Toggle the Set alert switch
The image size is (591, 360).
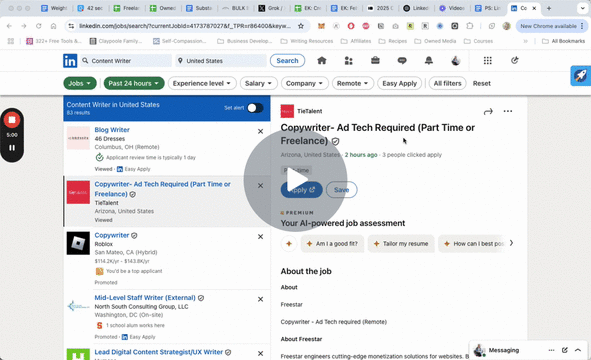[x=255, y=108]
